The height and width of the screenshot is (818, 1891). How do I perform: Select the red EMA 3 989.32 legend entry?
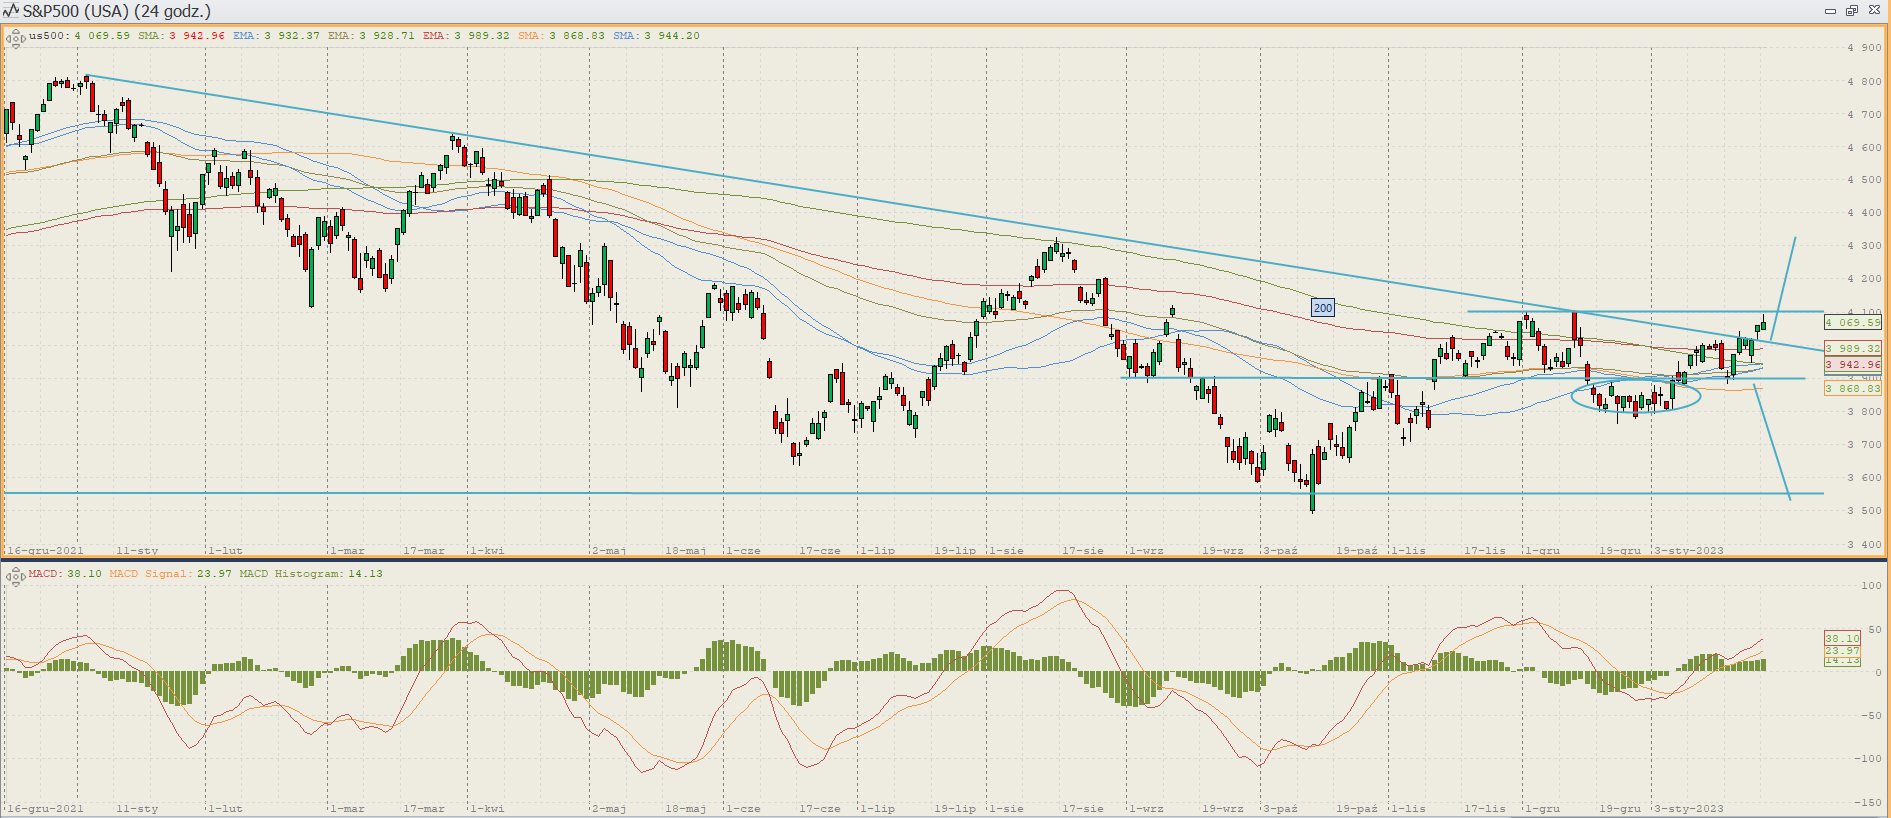pyautogui.click(x=466, y=36)
